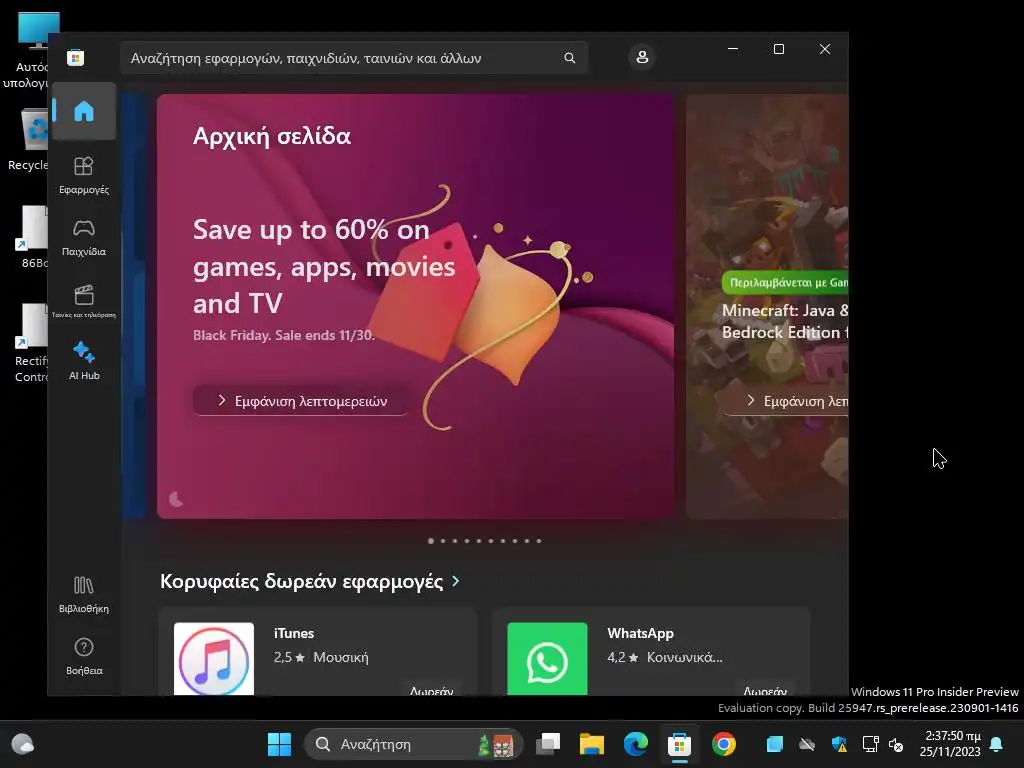This screenshot has width=1024, height=768.
Task: Select the 86Box desktop shortcut
Action: pos(31,237)
